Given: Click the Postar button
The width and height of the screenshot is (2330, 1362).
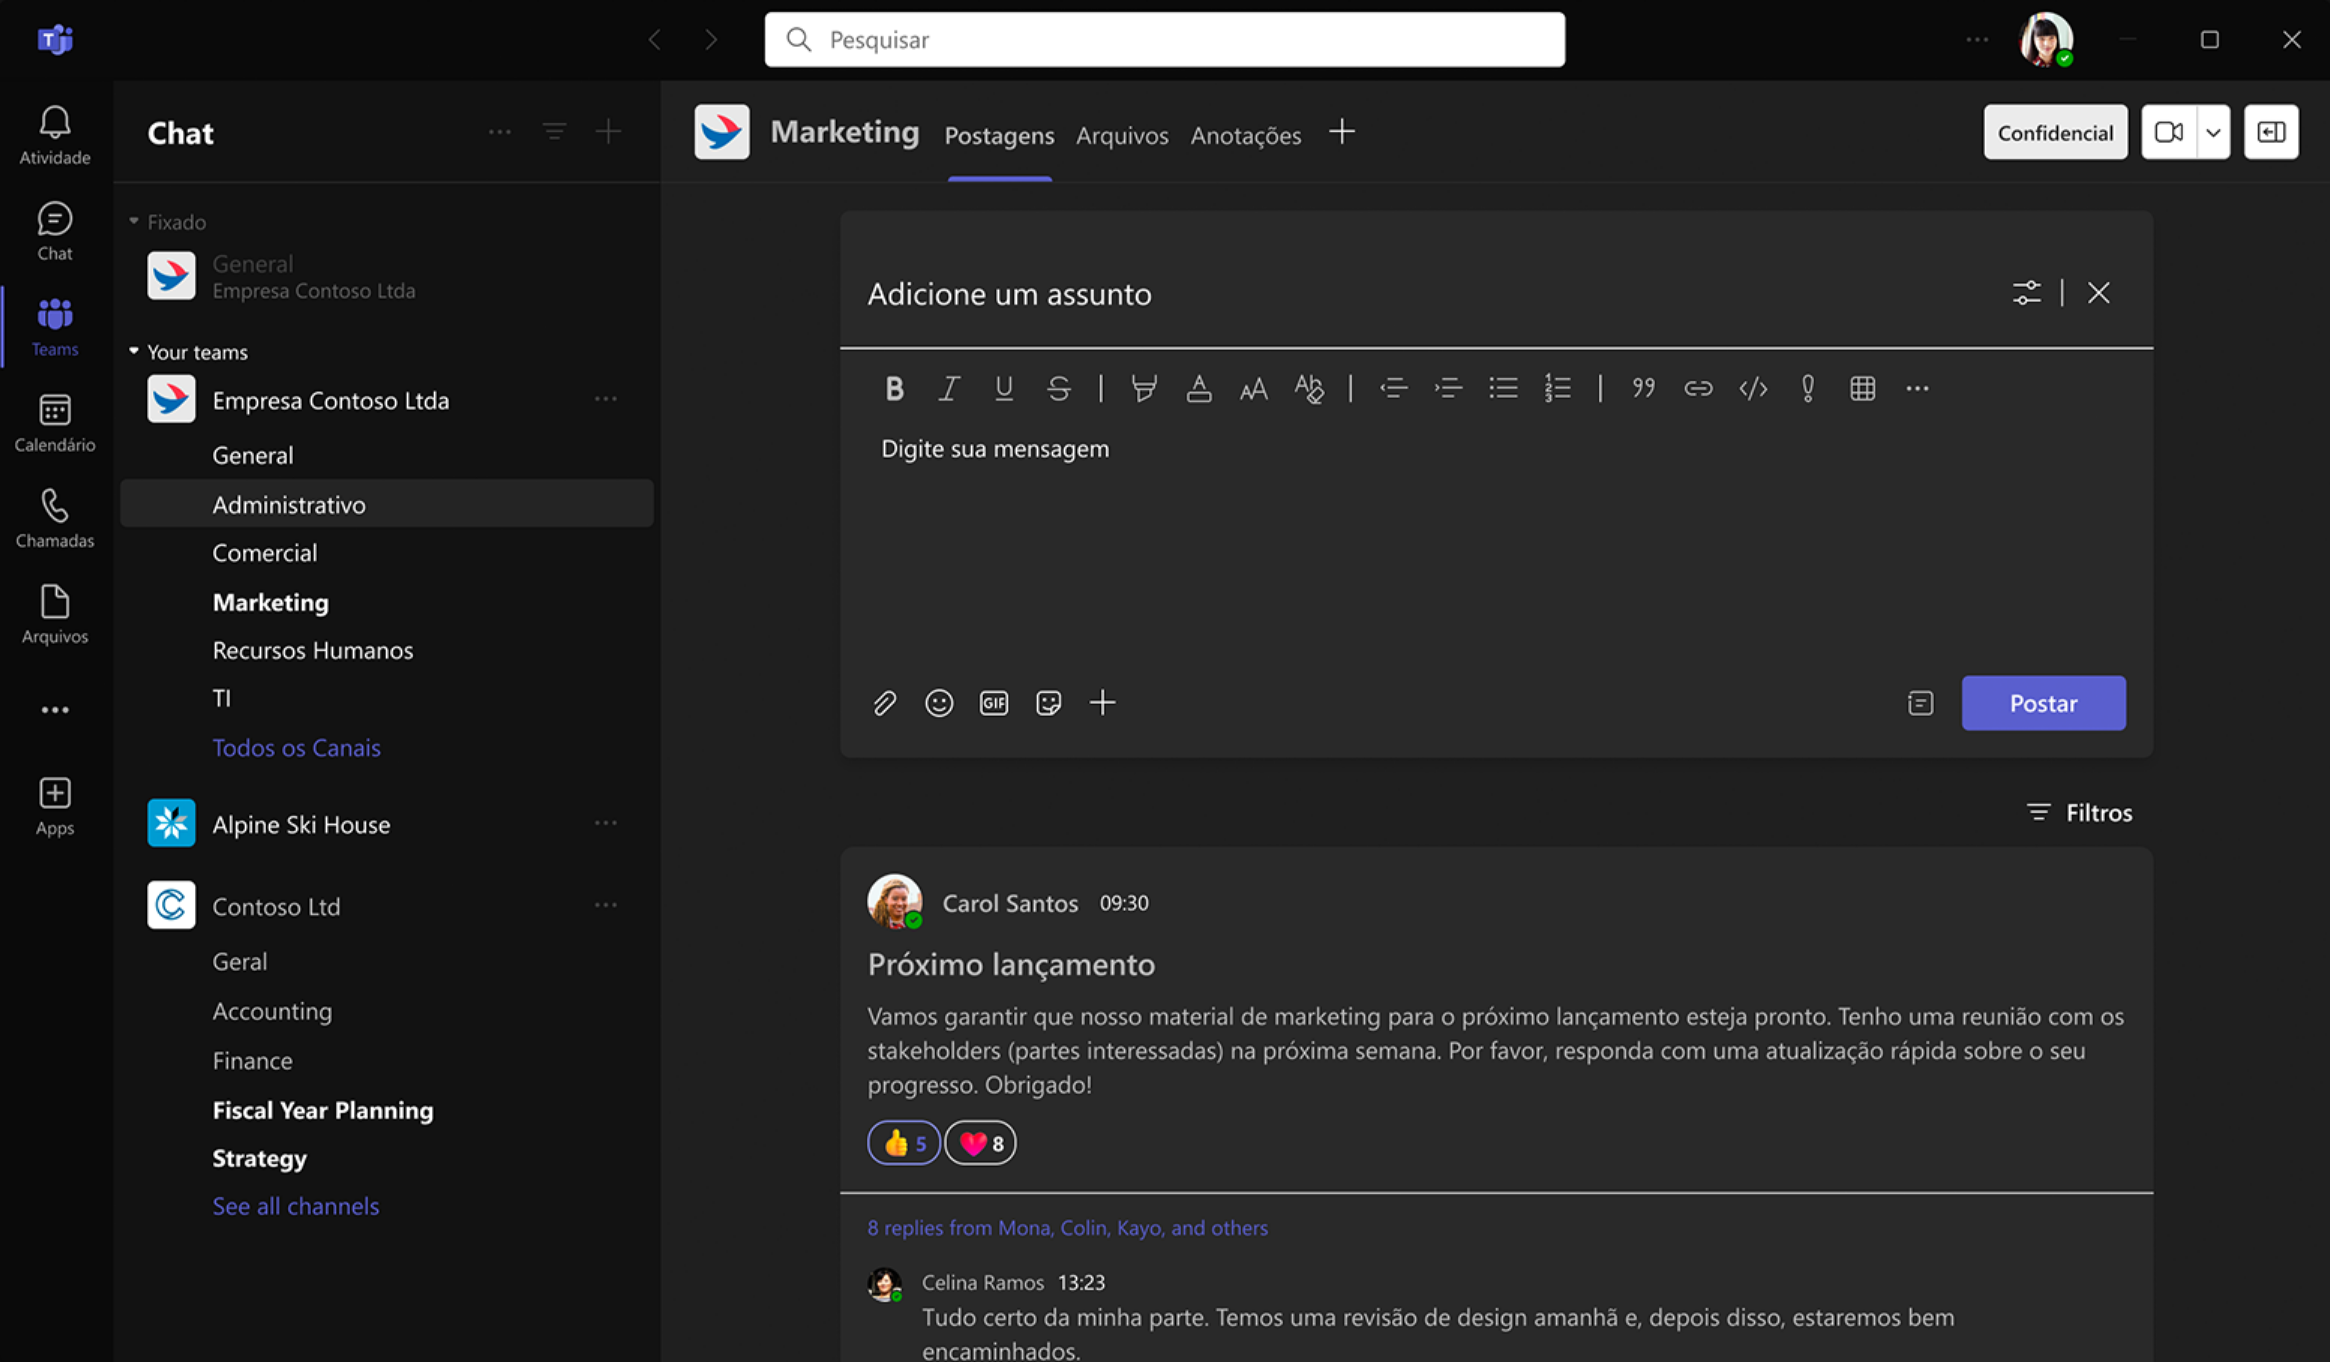Looking at the screenshot, I should [x=2043, y=703].
